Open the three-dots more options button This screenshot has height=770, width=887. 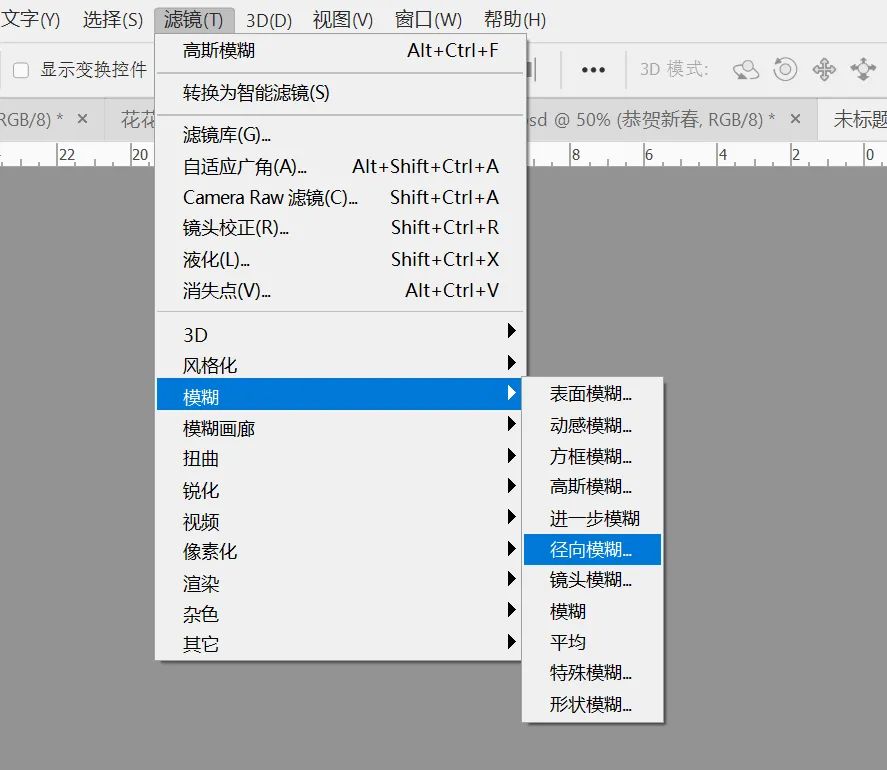pyautogui.click(x=593, y=70)
